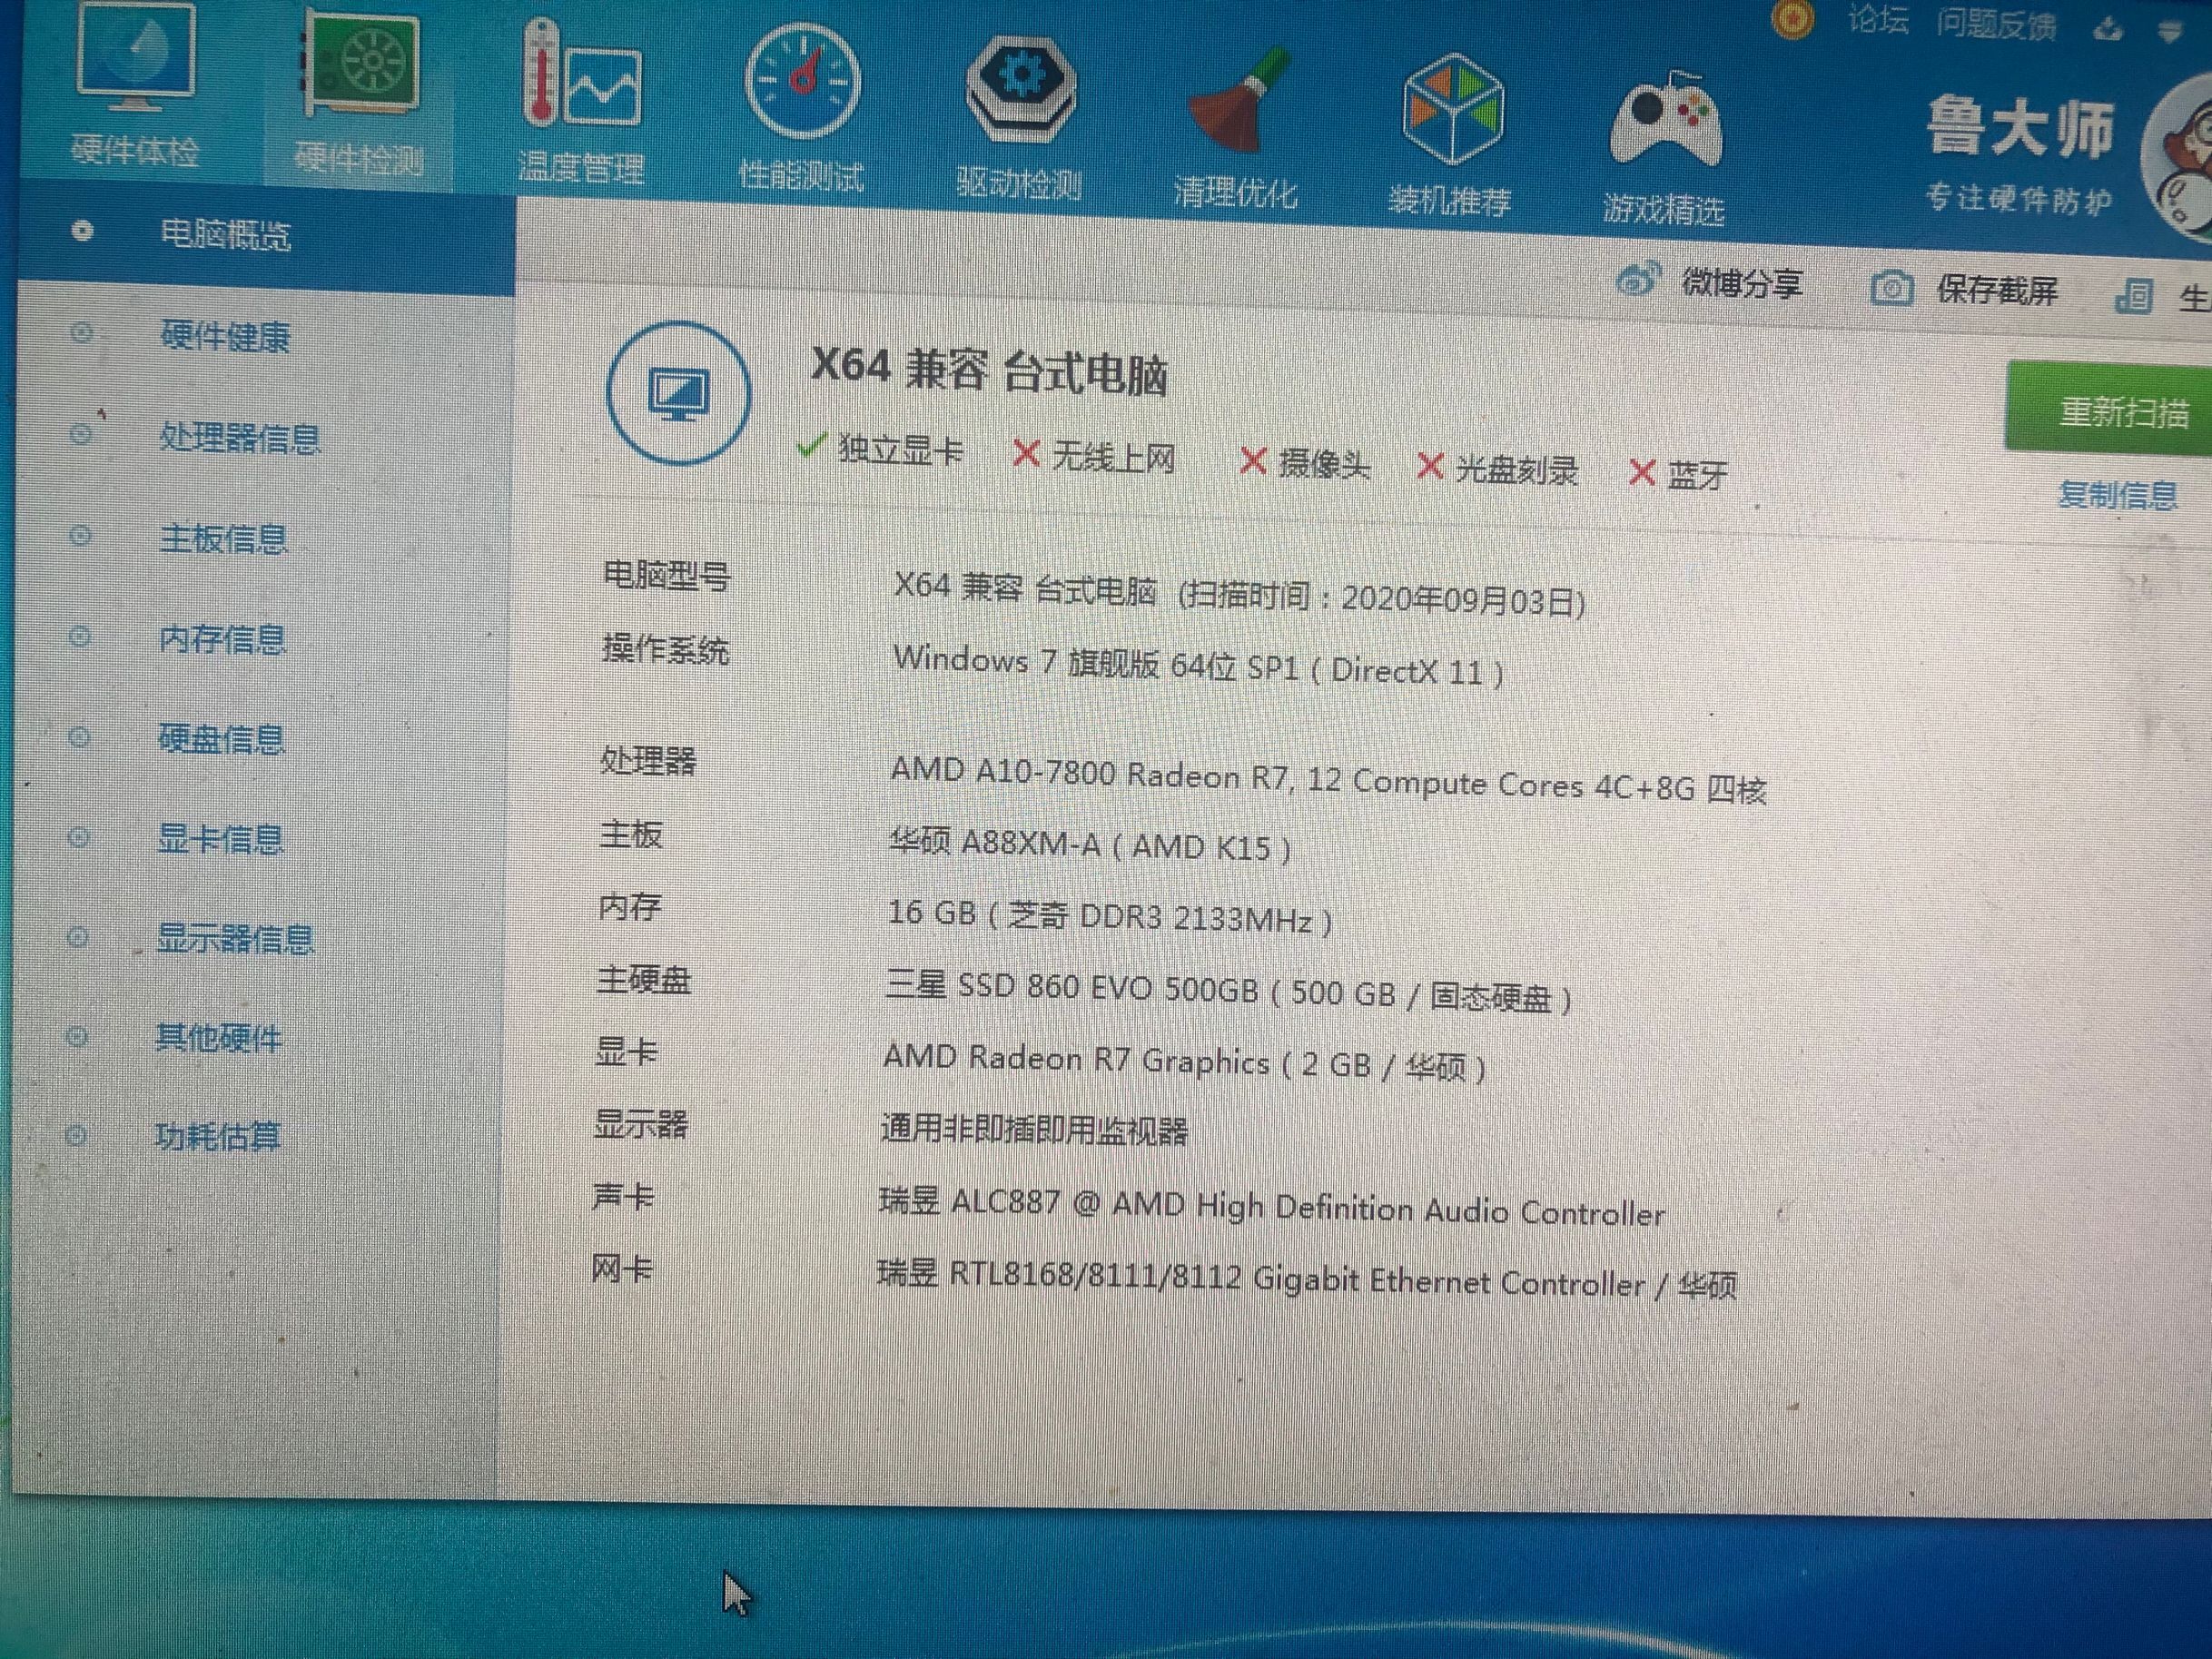Click the 瑞昱 ALC887 sound card value
The width and height of the screenshot is (2212, 1659).
pyautogui.click(x=1271, y=1207)
